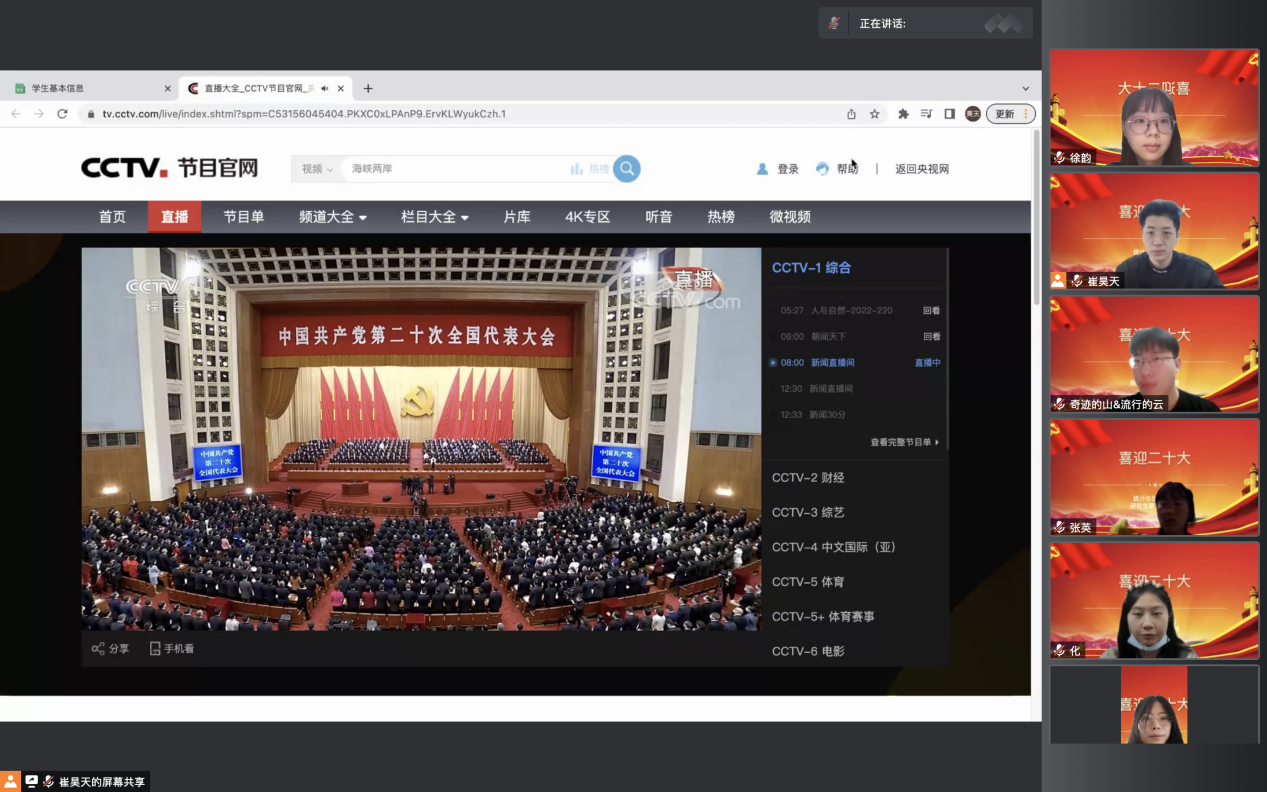Open a new browser tab with plus icon
The width and height of the screenshot is (1267, 792).
pyautogui.click(x=368, y=89)
